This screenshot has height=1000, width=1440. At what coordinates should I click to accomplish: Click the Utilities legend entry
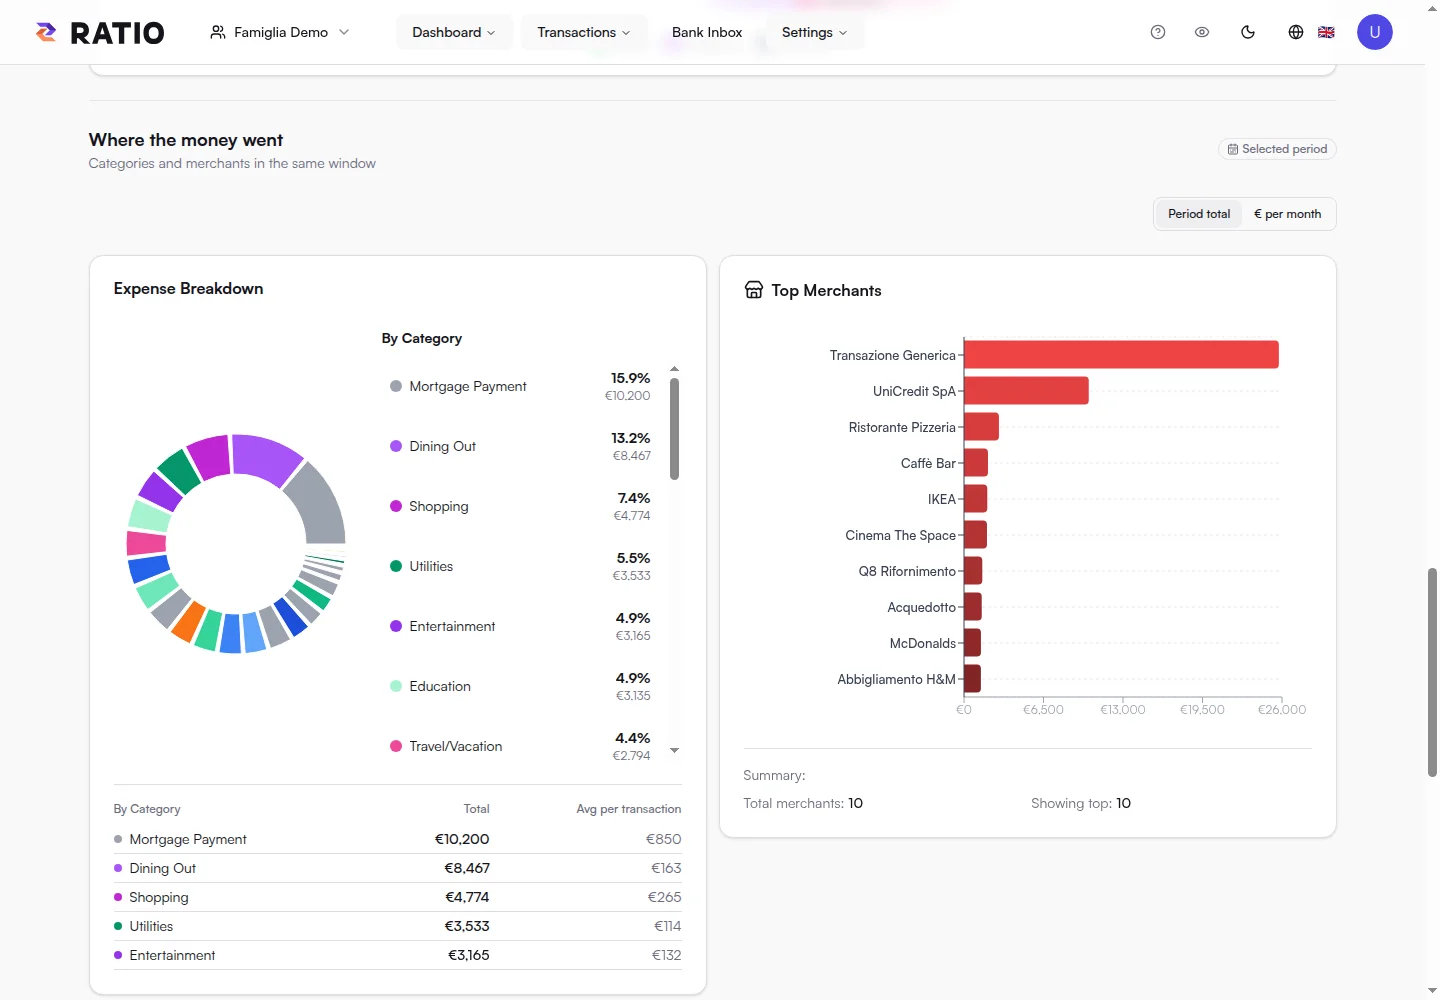[x=520, y=566]
